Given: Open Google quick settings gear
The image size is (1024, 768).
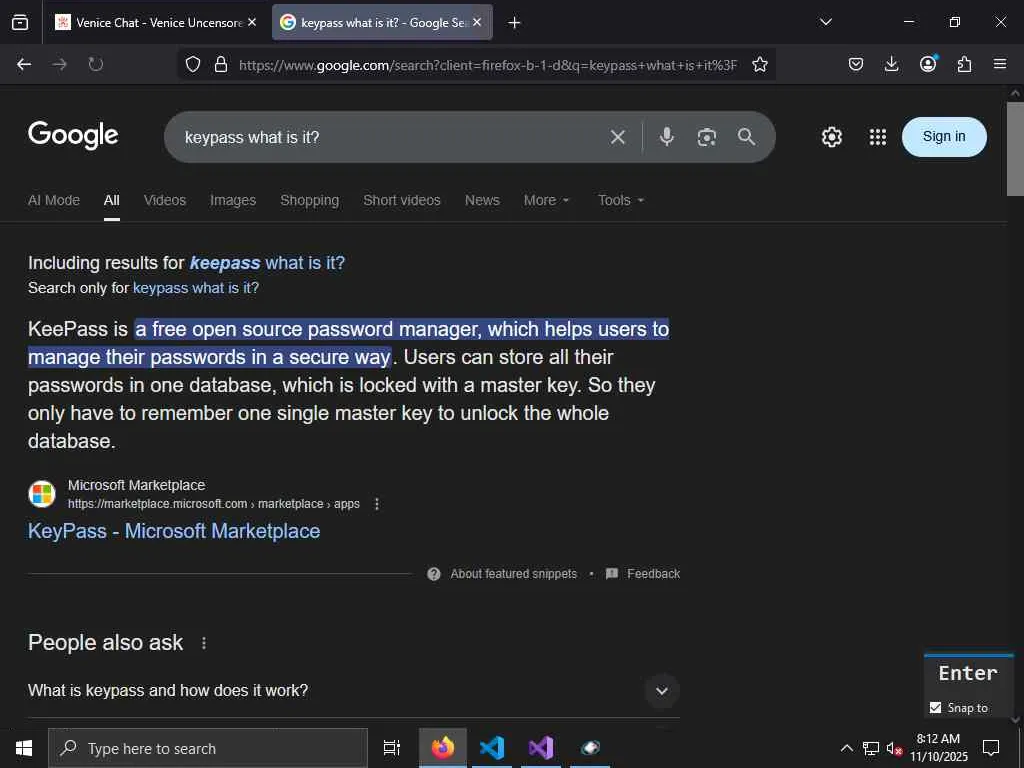Looking at the screenshot, I should pyautogui.click(x=831, y=137).
